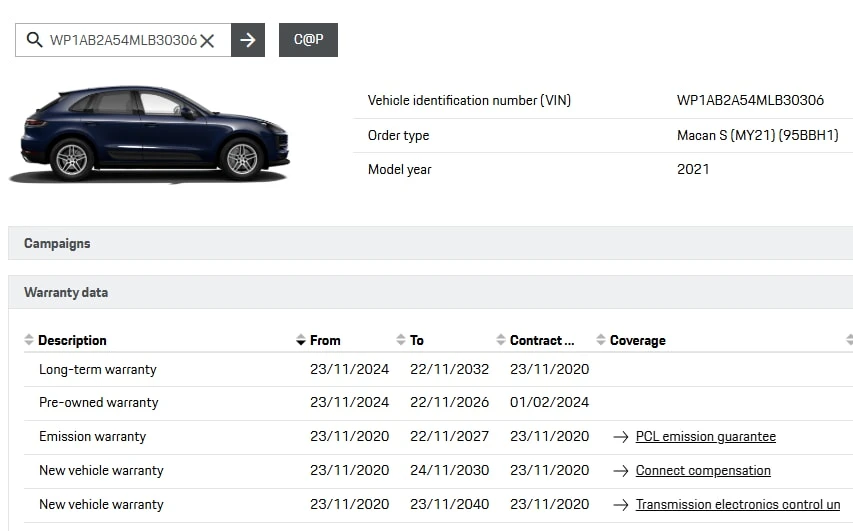This screenshot has width=853, height=531.
Task: Click From date of Emission warranty row
Action: 349,436
